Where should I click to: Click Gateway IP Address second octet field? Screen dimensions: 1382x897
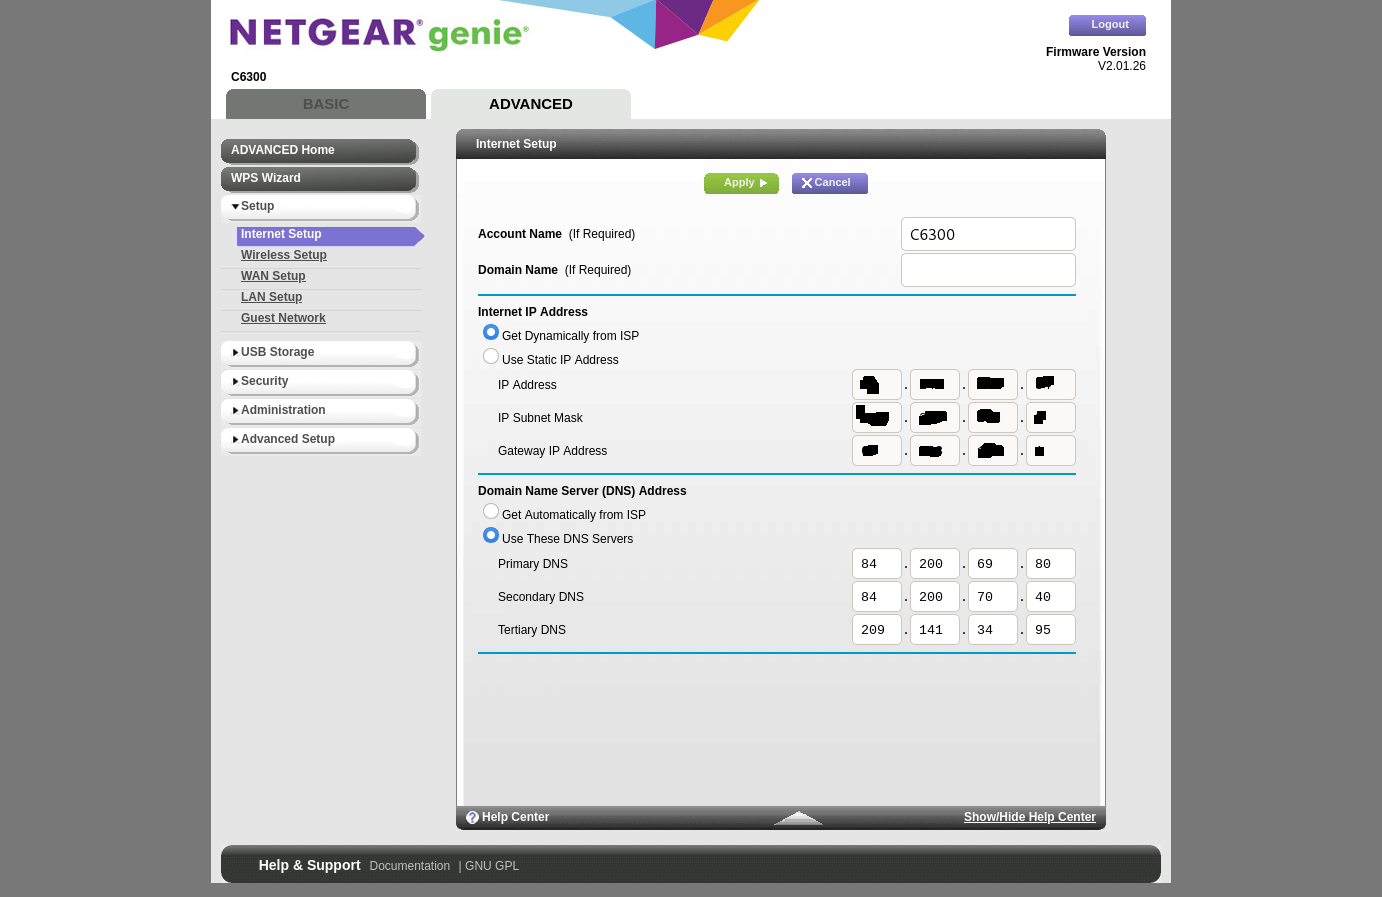click(x=935, y=451)
